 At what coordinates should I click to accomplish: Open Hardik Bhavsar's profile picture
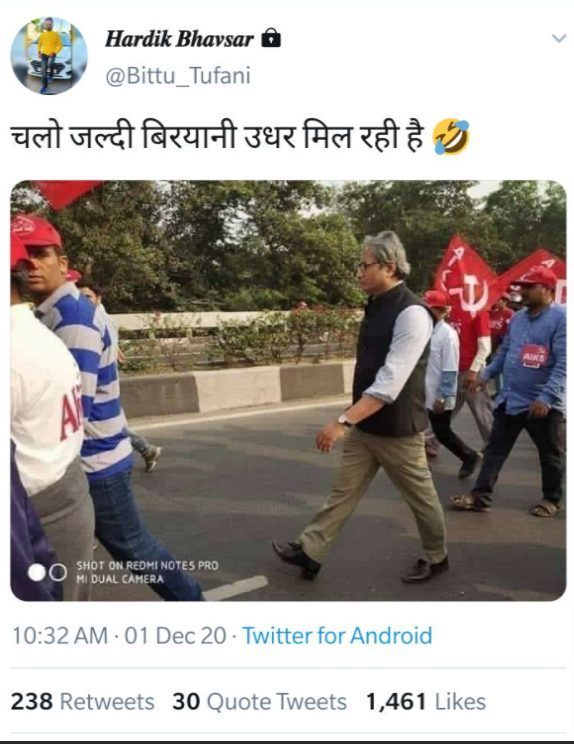(x=49, y=56)
